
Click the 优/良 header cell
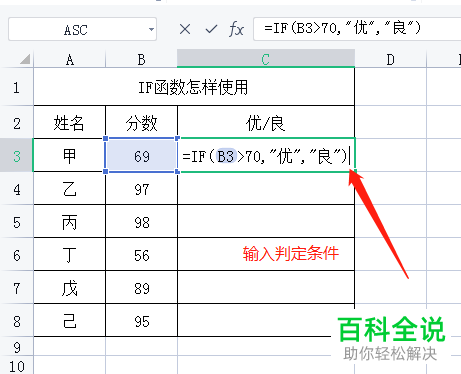tap(266, 122)
